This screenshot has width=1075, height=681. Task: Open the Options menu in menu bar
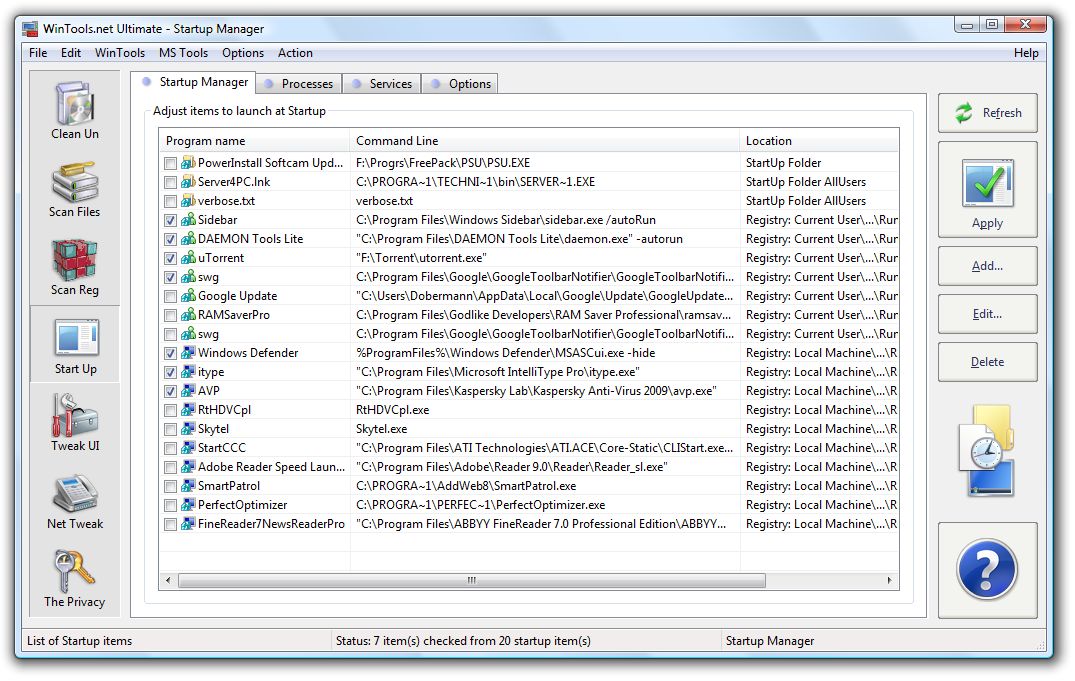point(243,53)
